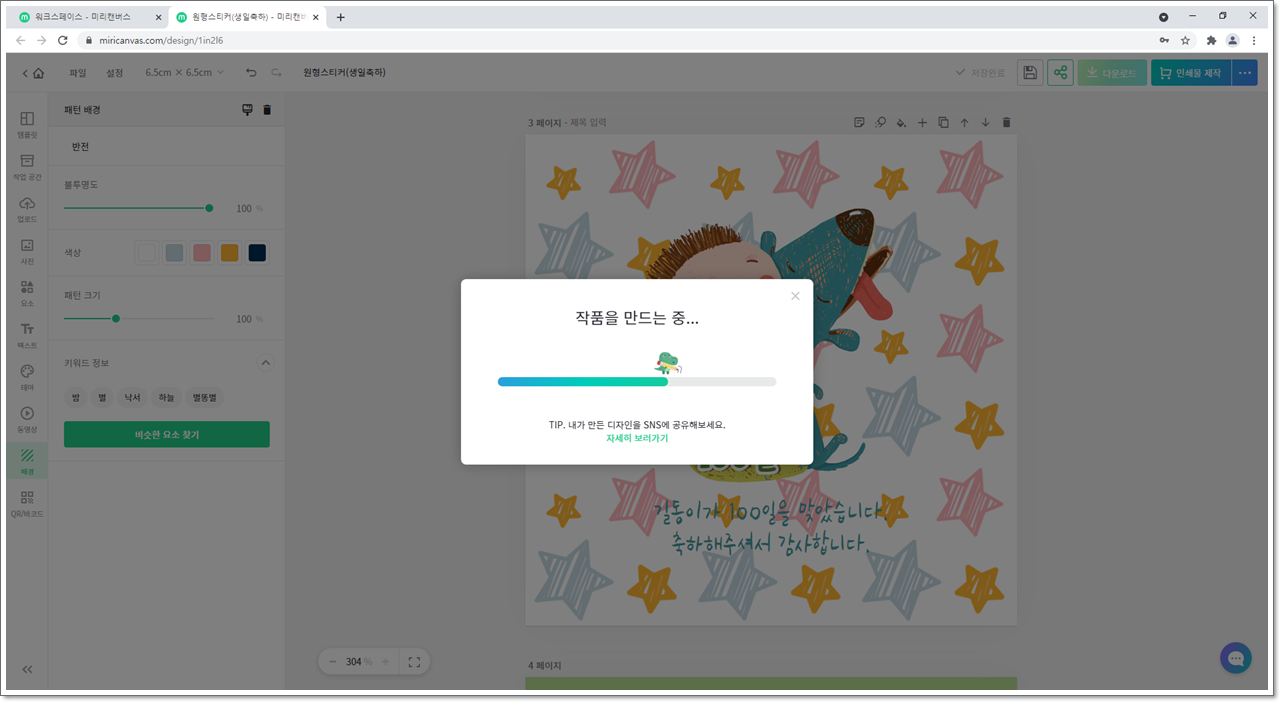Viewport: 1280px width, 702px height.
Task: Redo the last action
Action: [x=276, y=73]
